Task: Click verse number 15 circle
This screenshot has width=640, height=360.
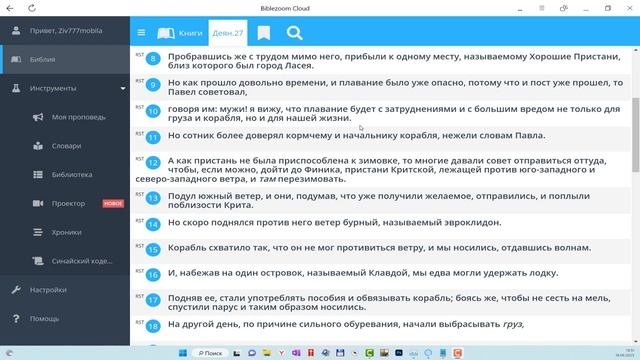Action: [153, 250]
